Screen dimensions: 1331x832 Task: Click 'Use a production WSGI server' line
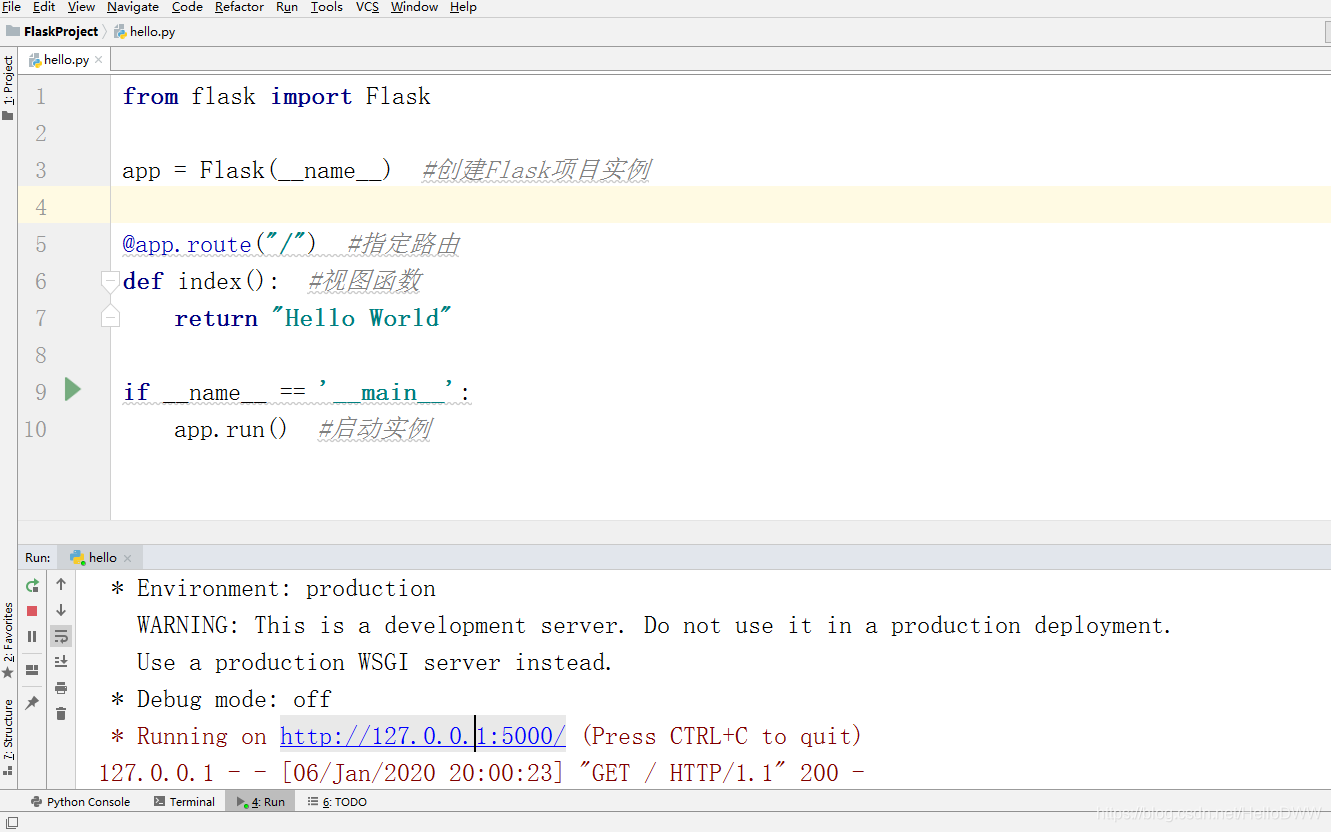coord(375,662)
